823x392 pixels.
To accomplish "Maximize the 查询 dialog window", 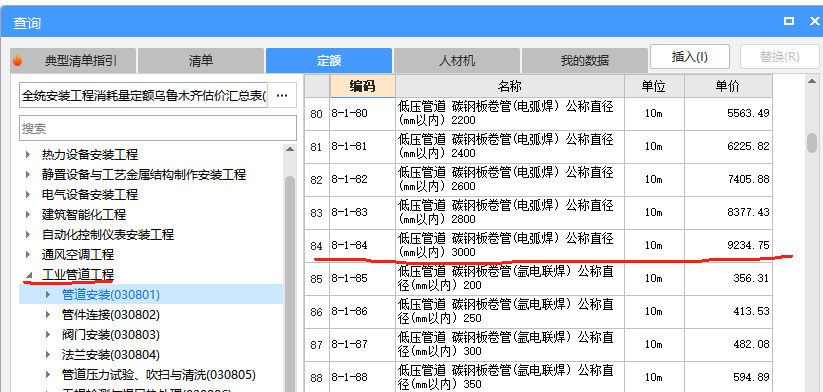I will pos(788,21).
